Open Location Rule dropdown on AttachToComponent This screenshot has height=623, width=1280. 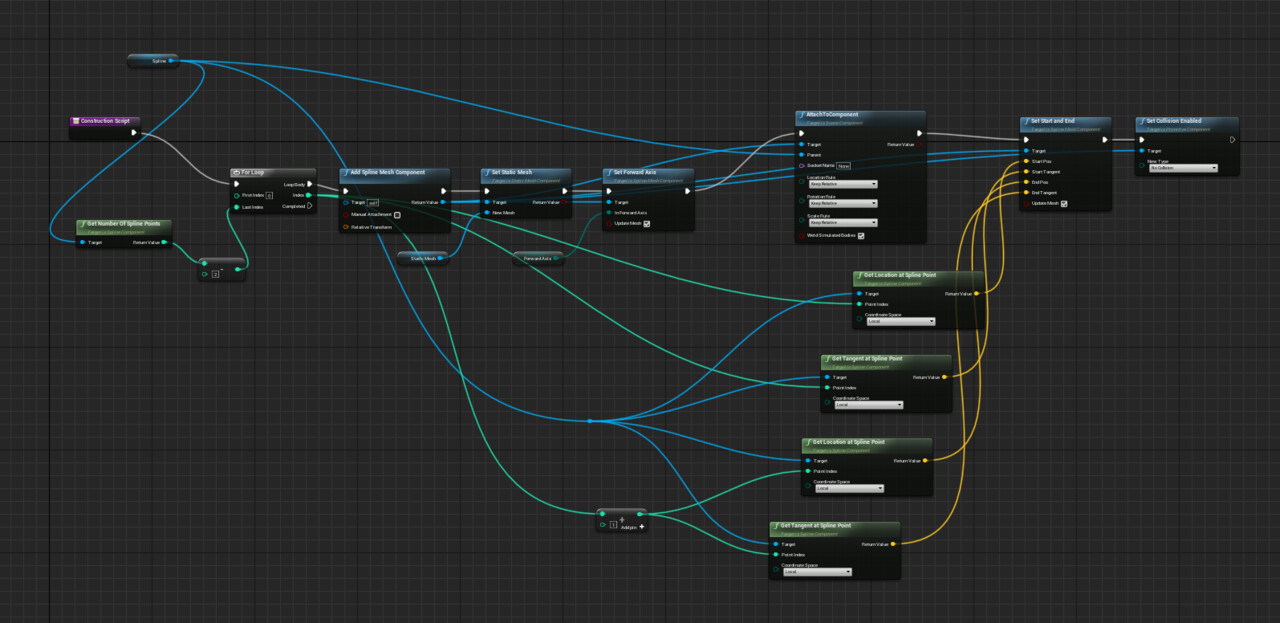pos(843,184)
